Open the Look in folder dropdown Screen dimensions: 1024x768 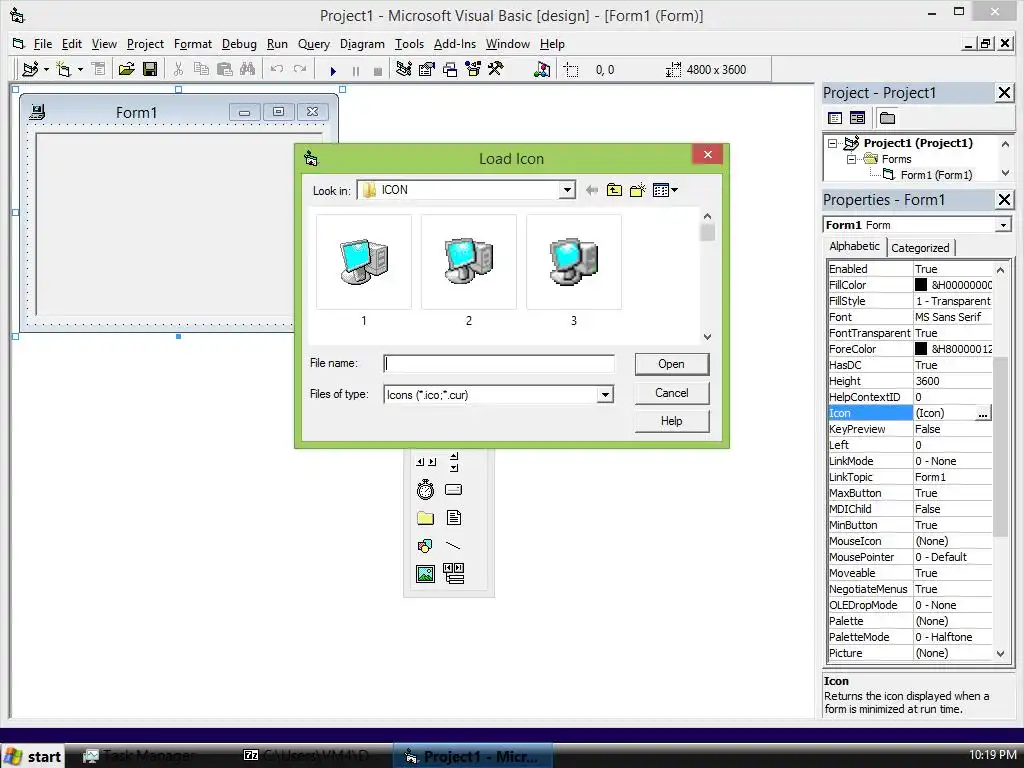[x=567, y=190]
